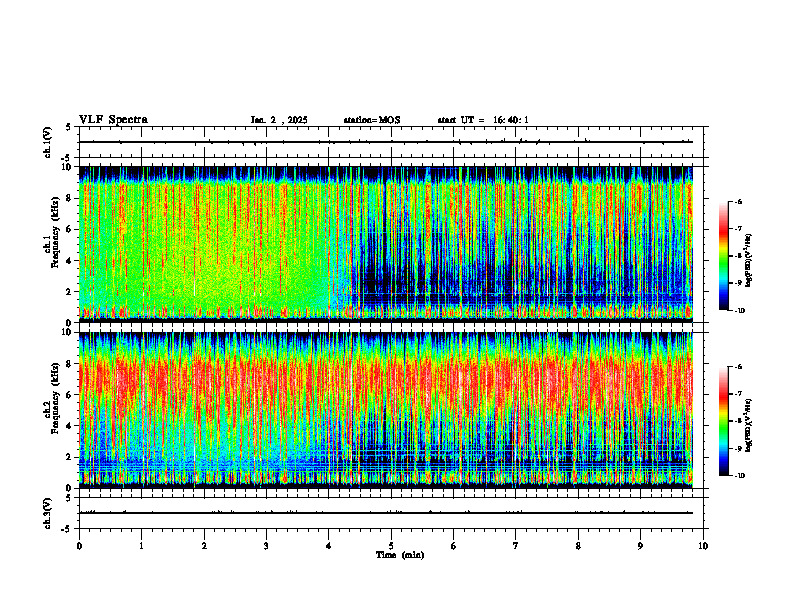Click the "5" tick on ch.1(V) axis

[x=69, y=127]
